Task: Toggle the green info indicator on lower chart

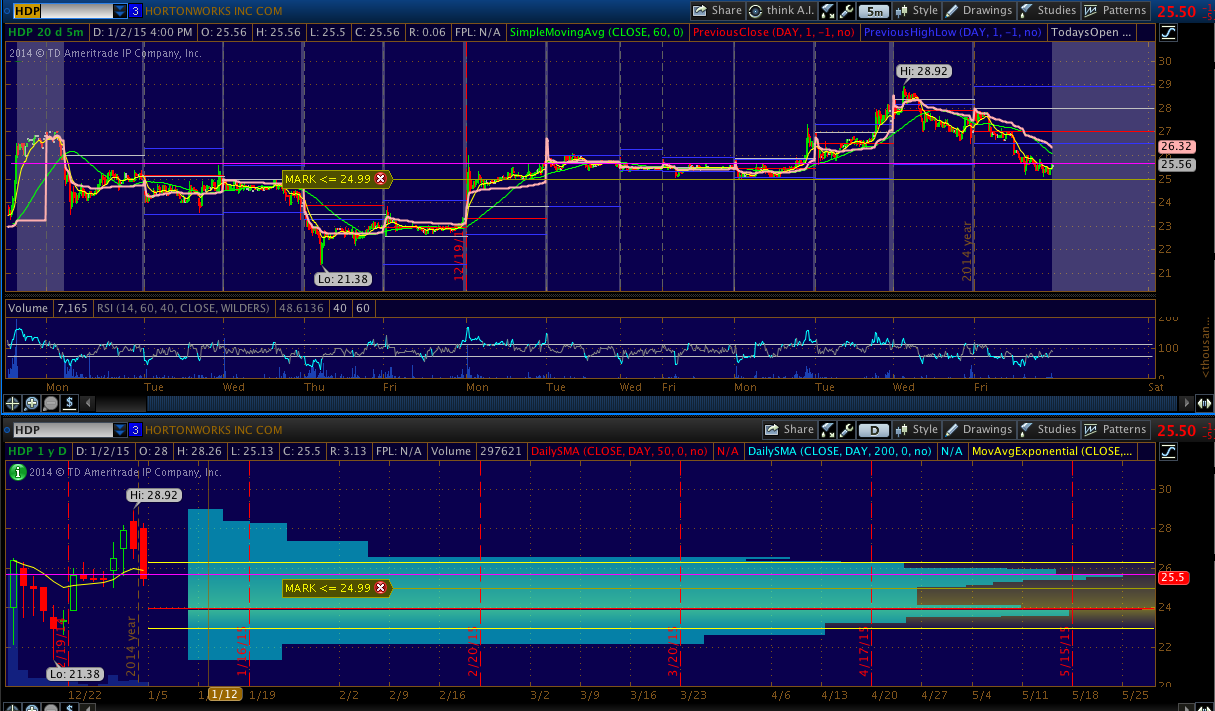Action: click(x=18, y=471)
